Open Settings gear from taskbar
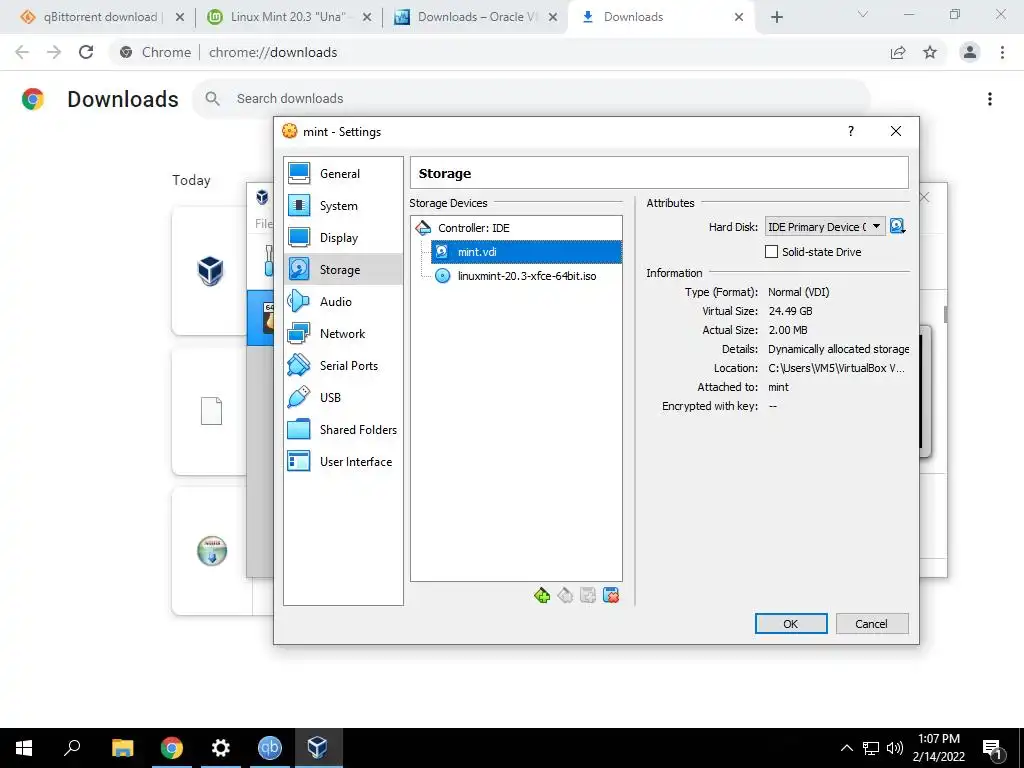 pyautogui.click(x=220, y=748)
